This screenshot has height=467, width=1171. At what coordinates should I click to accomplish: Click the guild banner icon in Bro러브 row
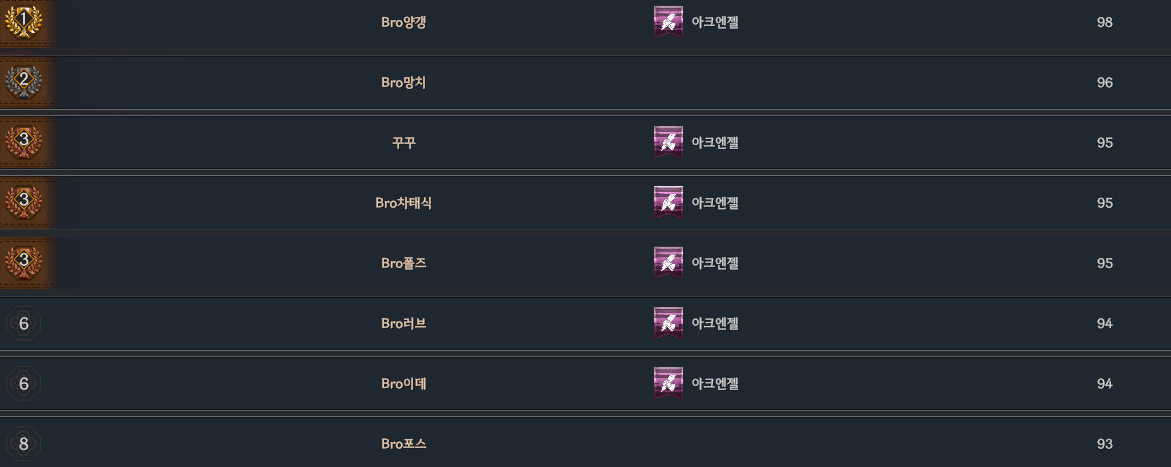pyautogui.click(x=668, y=322)
